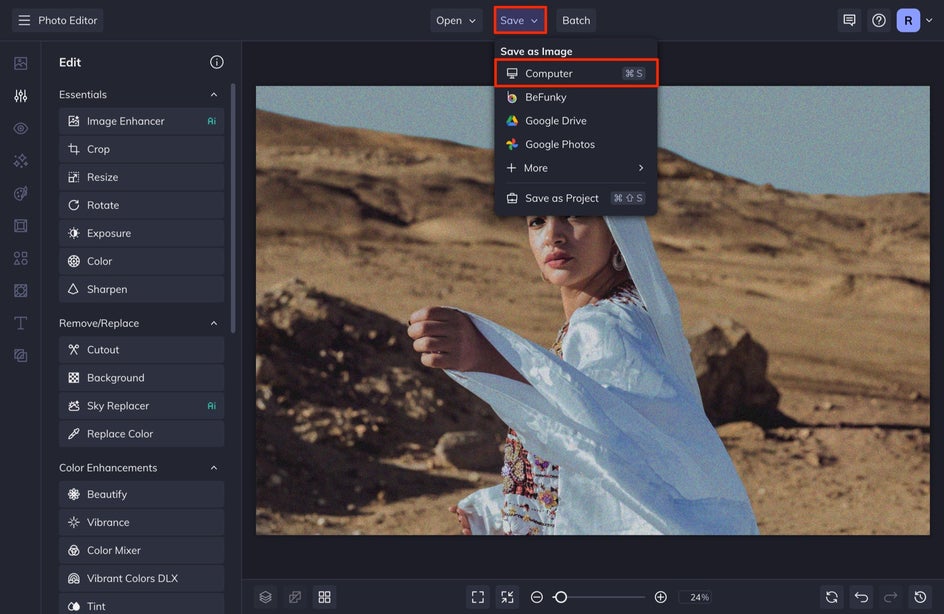Image resolution: width=944 pixels, height=614 pixels.
Task: Open the user avatar R
Action: [908, 20]
